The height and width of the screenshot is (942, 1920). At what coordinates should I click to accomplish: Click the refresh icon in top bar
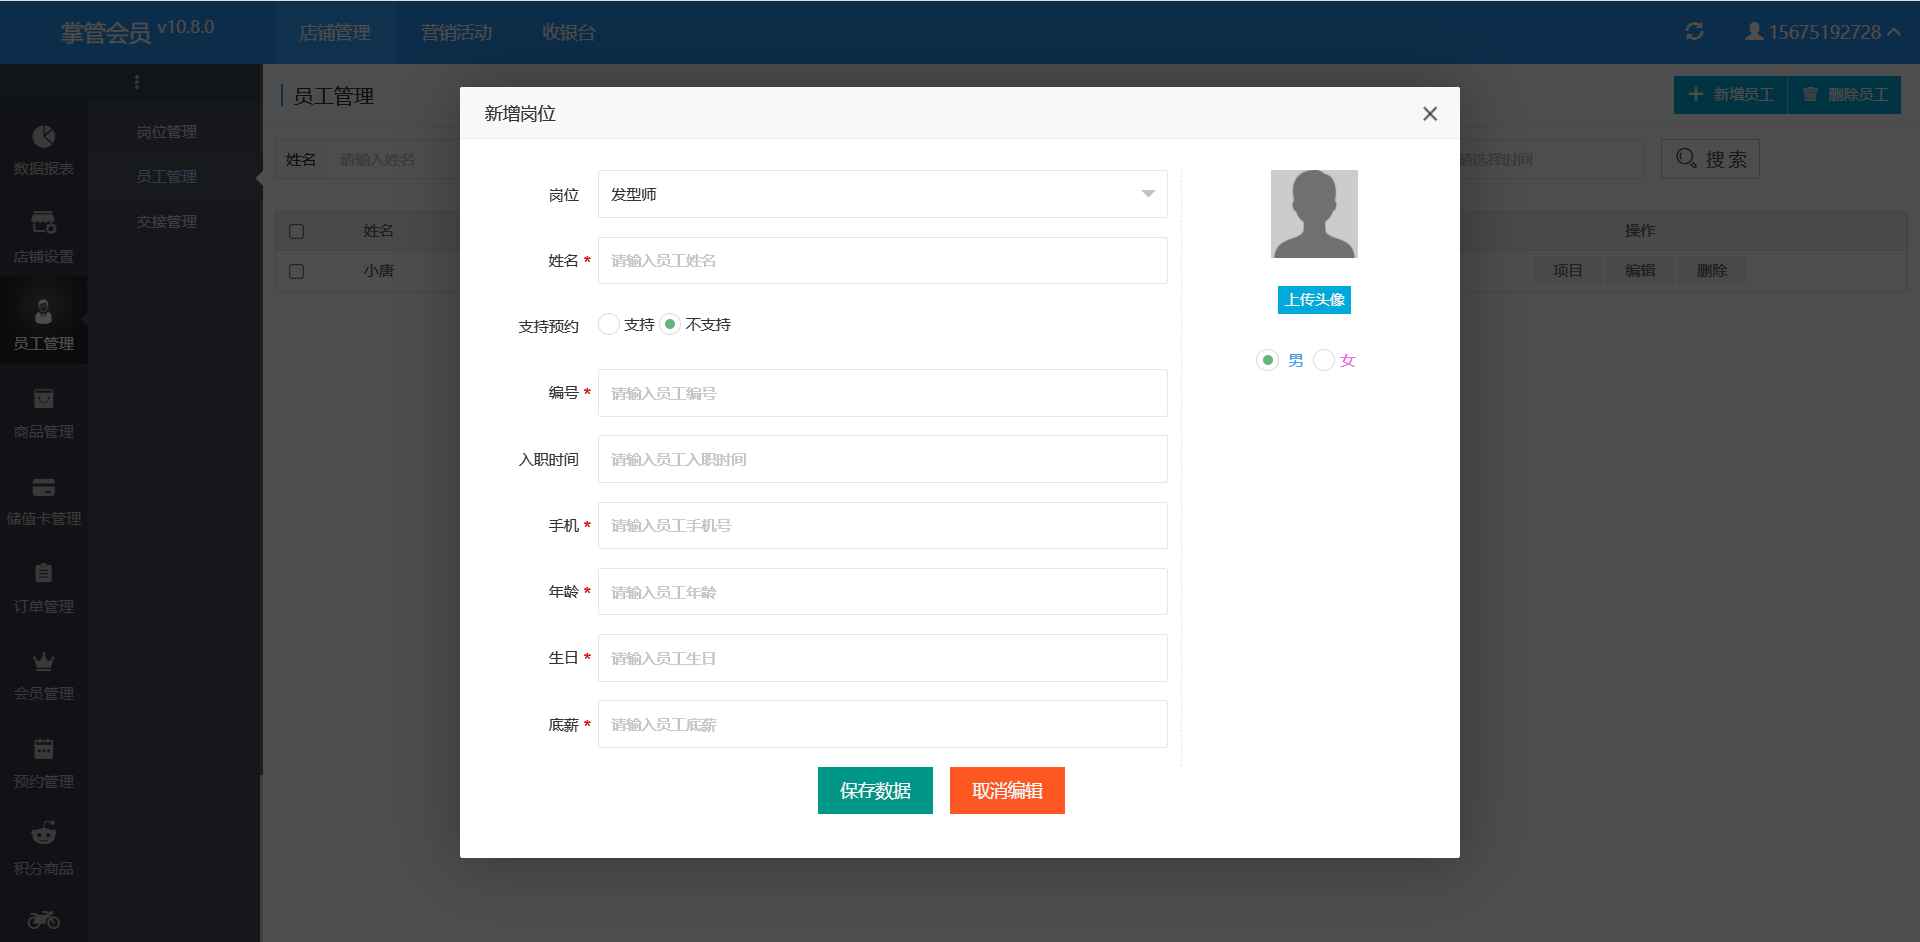(x=1694, y=32)
